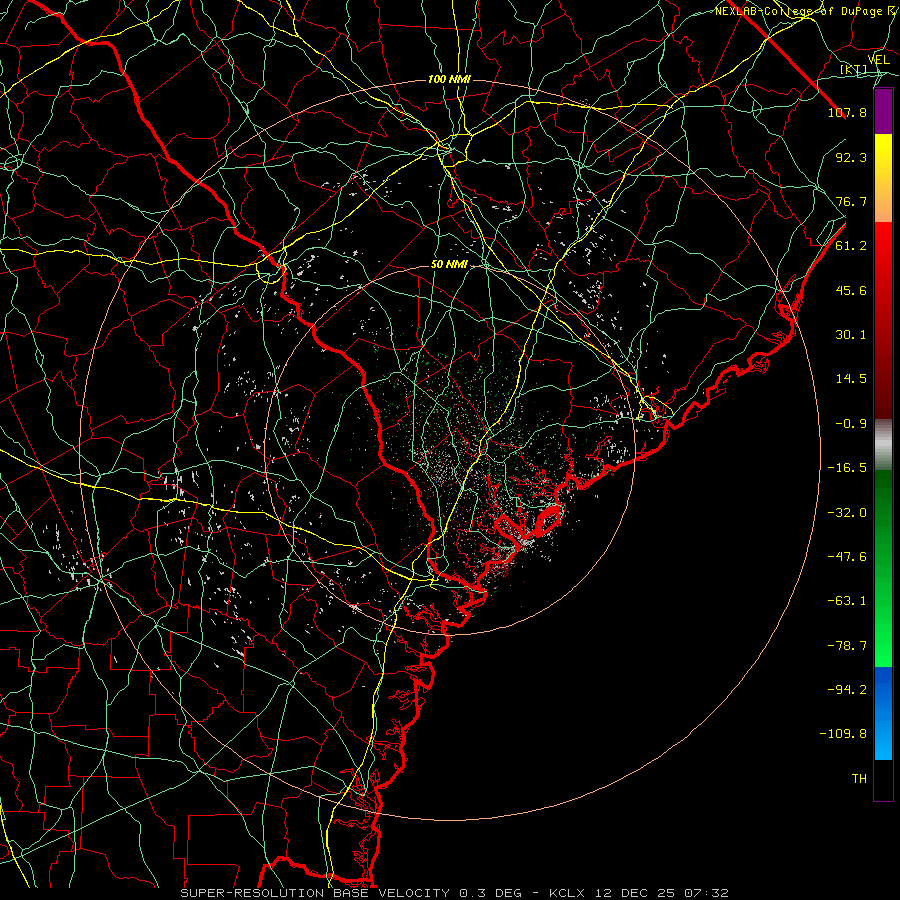Screen dimensions: 900x900
Task: Click the Super-Resolution Base Velocity caption at bottom
Action: tap(455, 893)
